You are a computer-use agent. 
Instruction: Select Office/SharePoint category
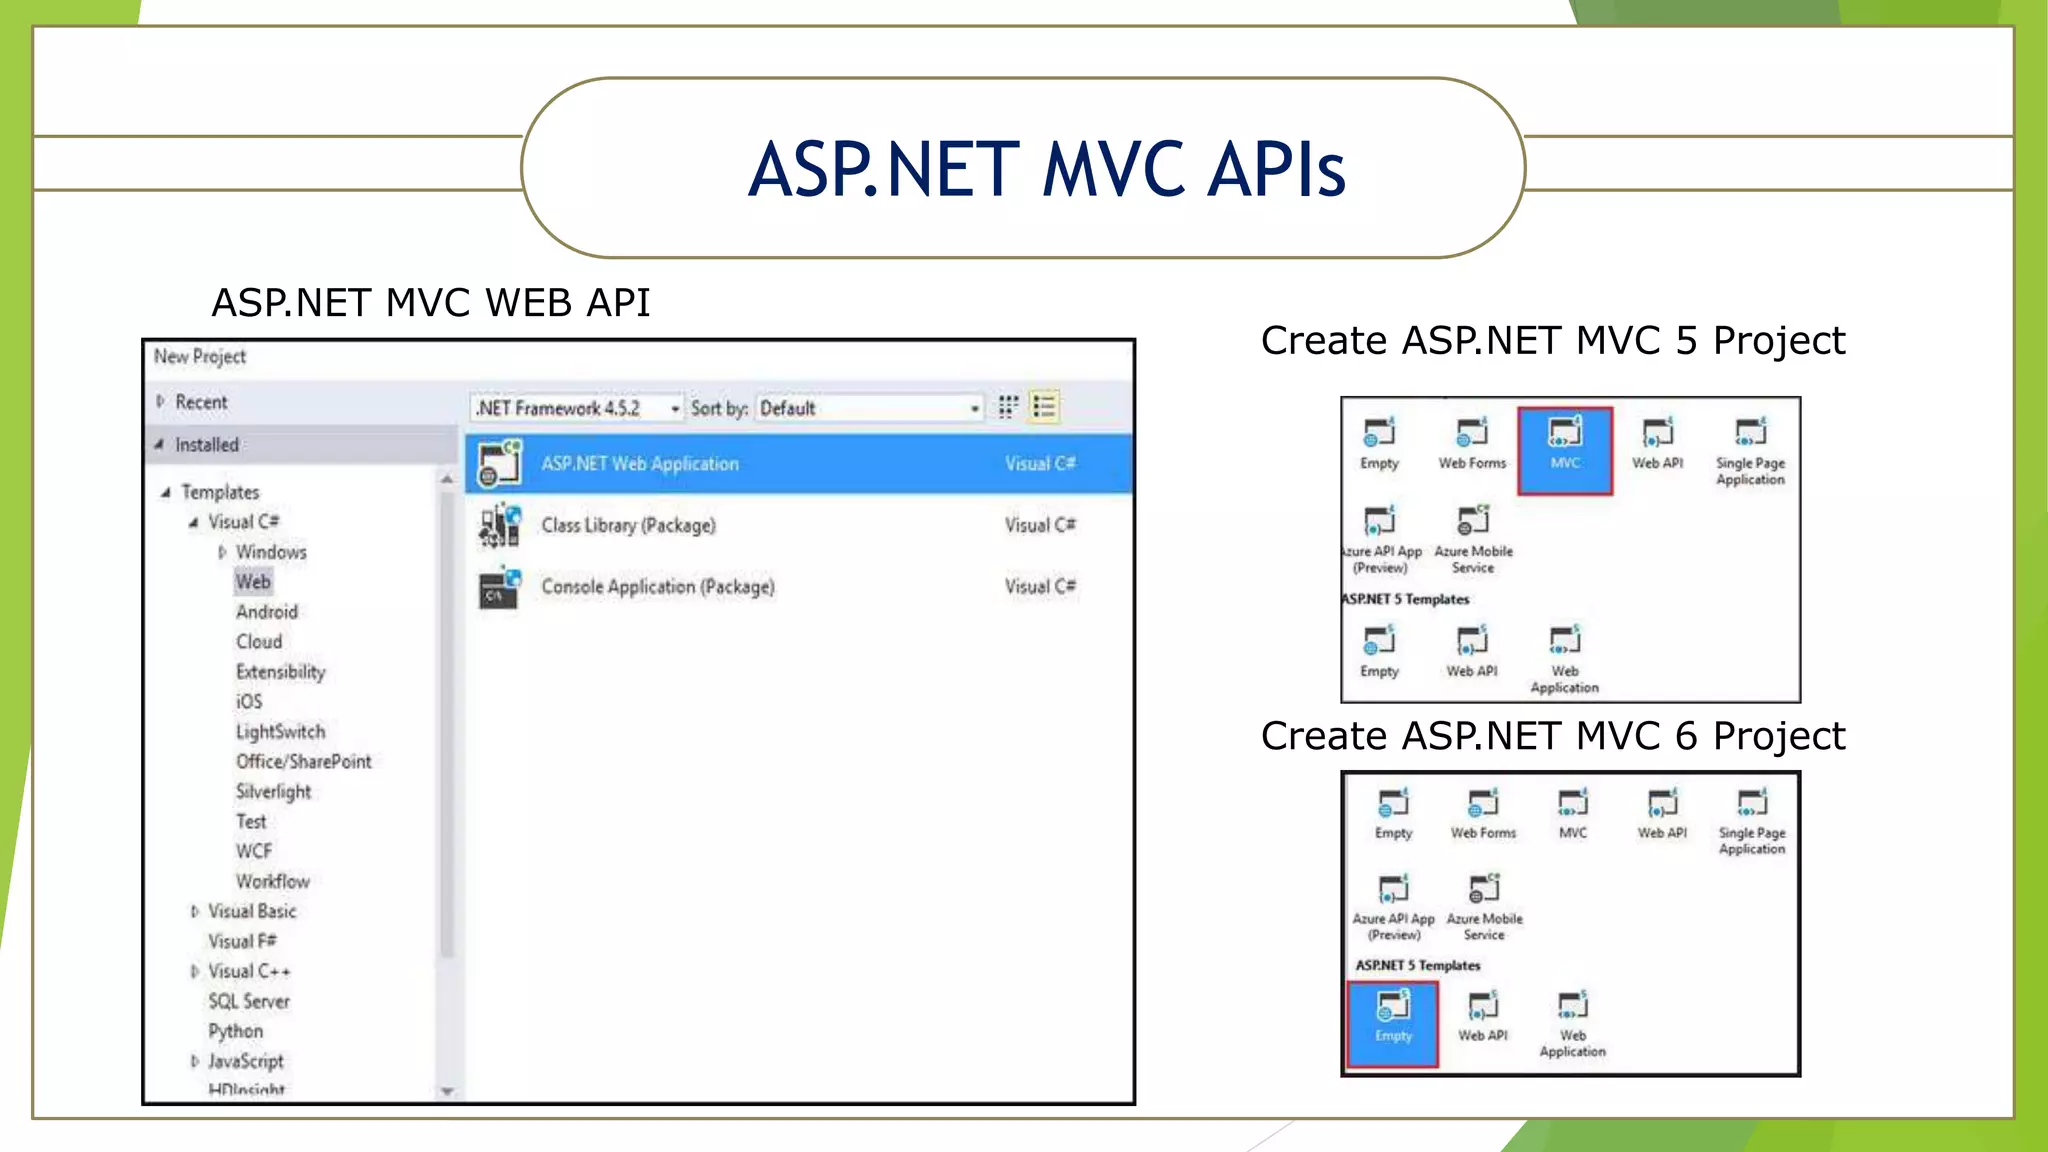click(304, 761)
